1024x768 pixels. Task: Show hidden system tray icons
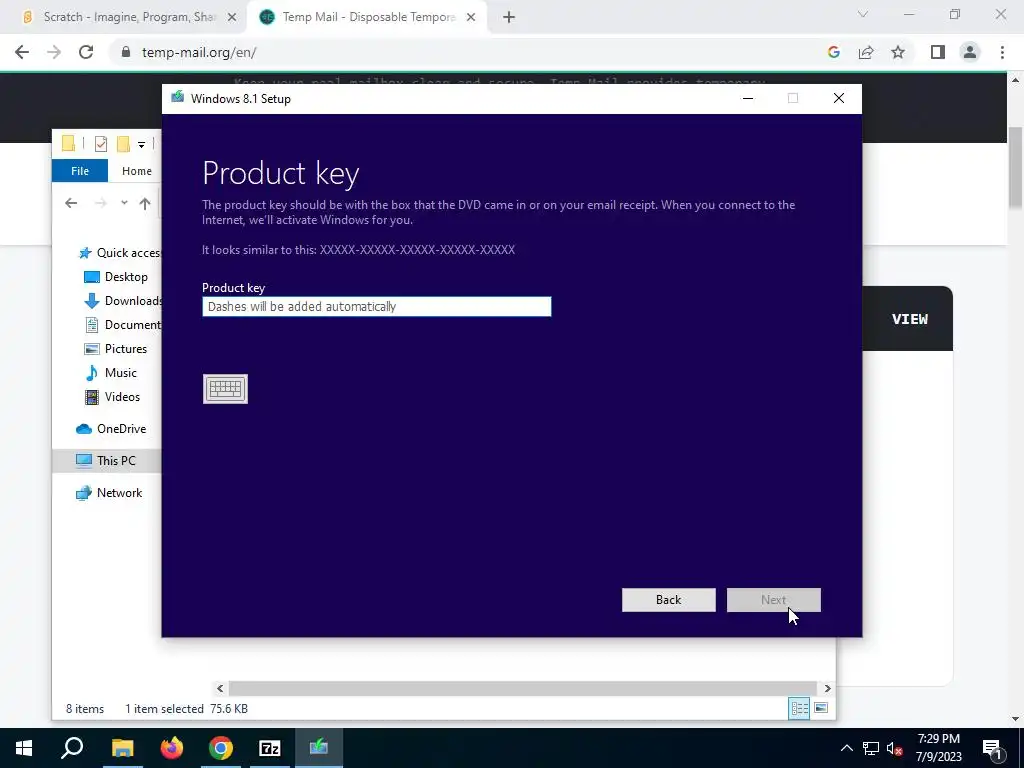coord(846,748)
